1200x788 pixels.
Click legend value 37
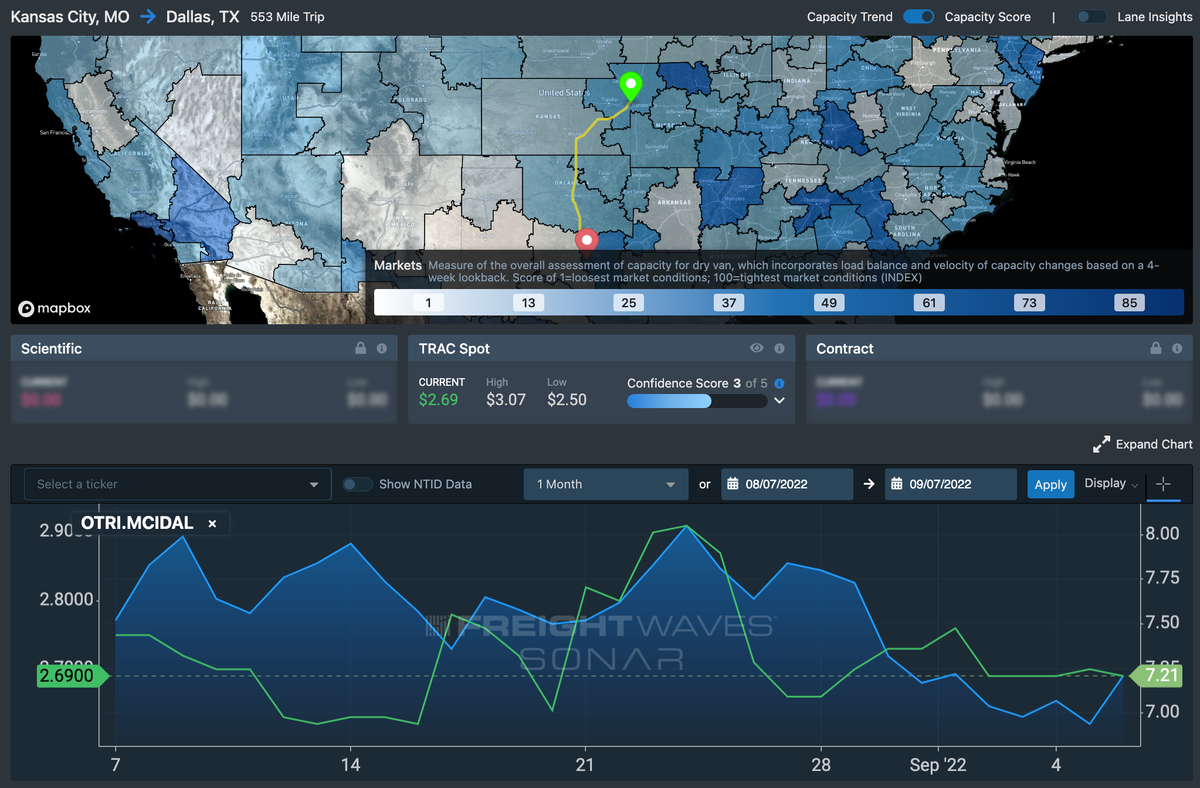tap(729, 303)
